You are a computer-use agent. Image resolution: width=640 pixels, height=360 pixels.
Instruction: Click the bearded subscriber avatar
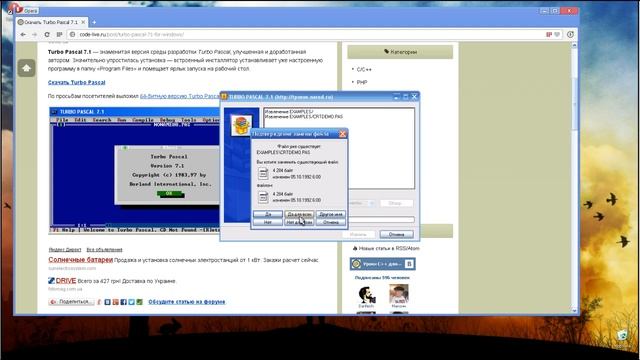pos(366,294)
